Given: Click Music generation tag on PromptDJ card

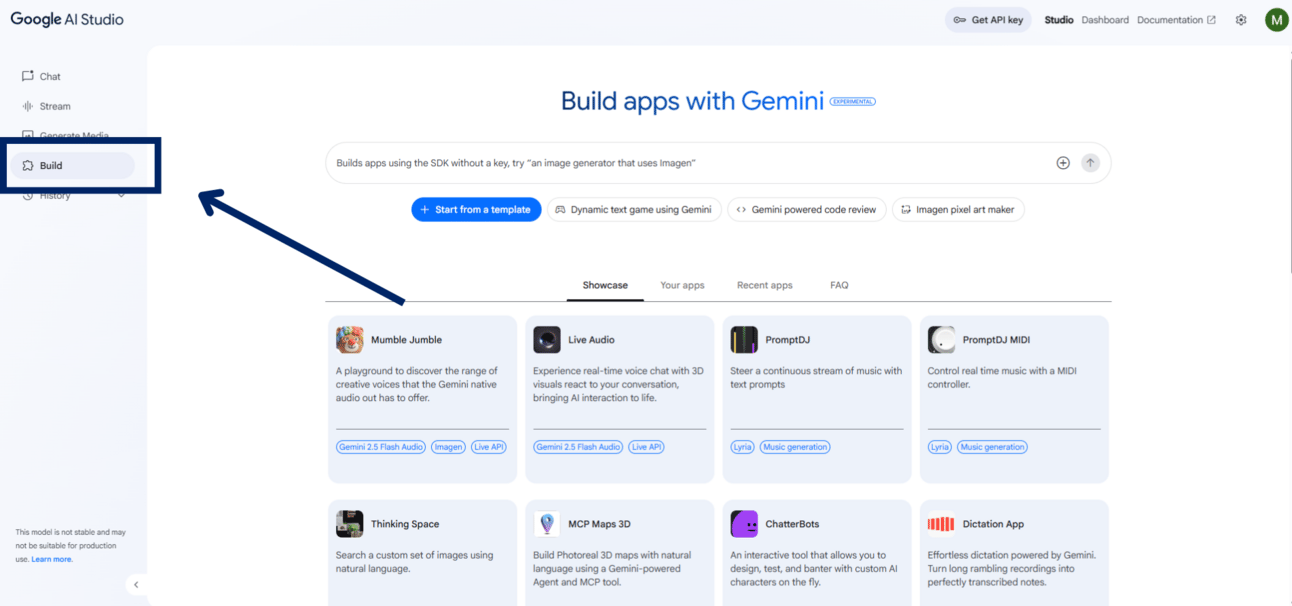Looking at the screenshot, I should pos(795,447).
